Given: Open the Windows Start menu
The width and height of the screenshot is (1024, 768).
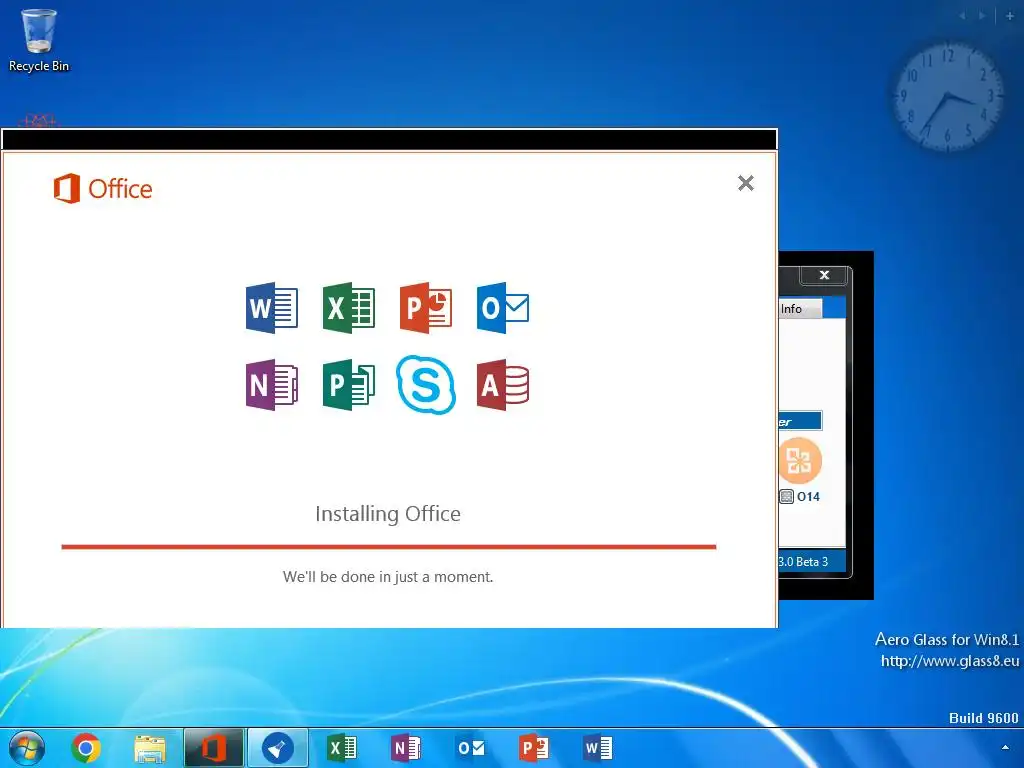Looking at the screenshot, I should pos(27,748).
